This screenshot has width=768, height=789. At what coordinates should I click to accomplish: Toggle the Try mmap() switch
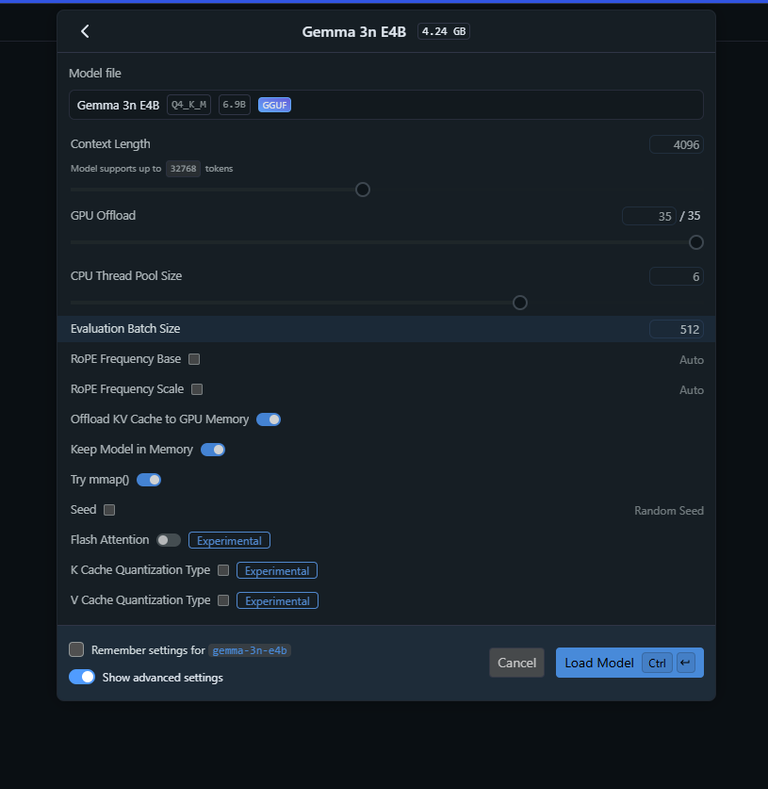[149, 480]
